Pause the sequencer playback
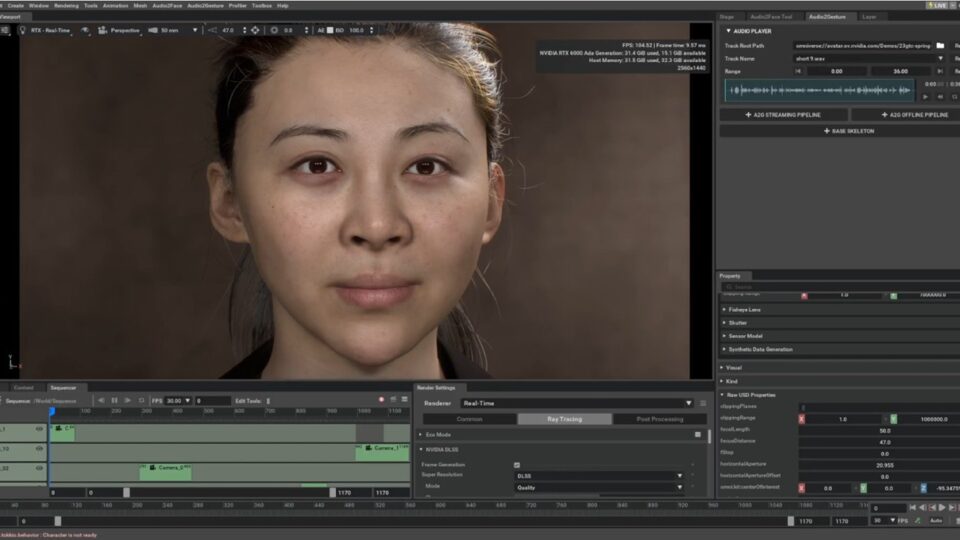This screenshot has width=960, height=540. pyautogui.click(x=114, y=400)
